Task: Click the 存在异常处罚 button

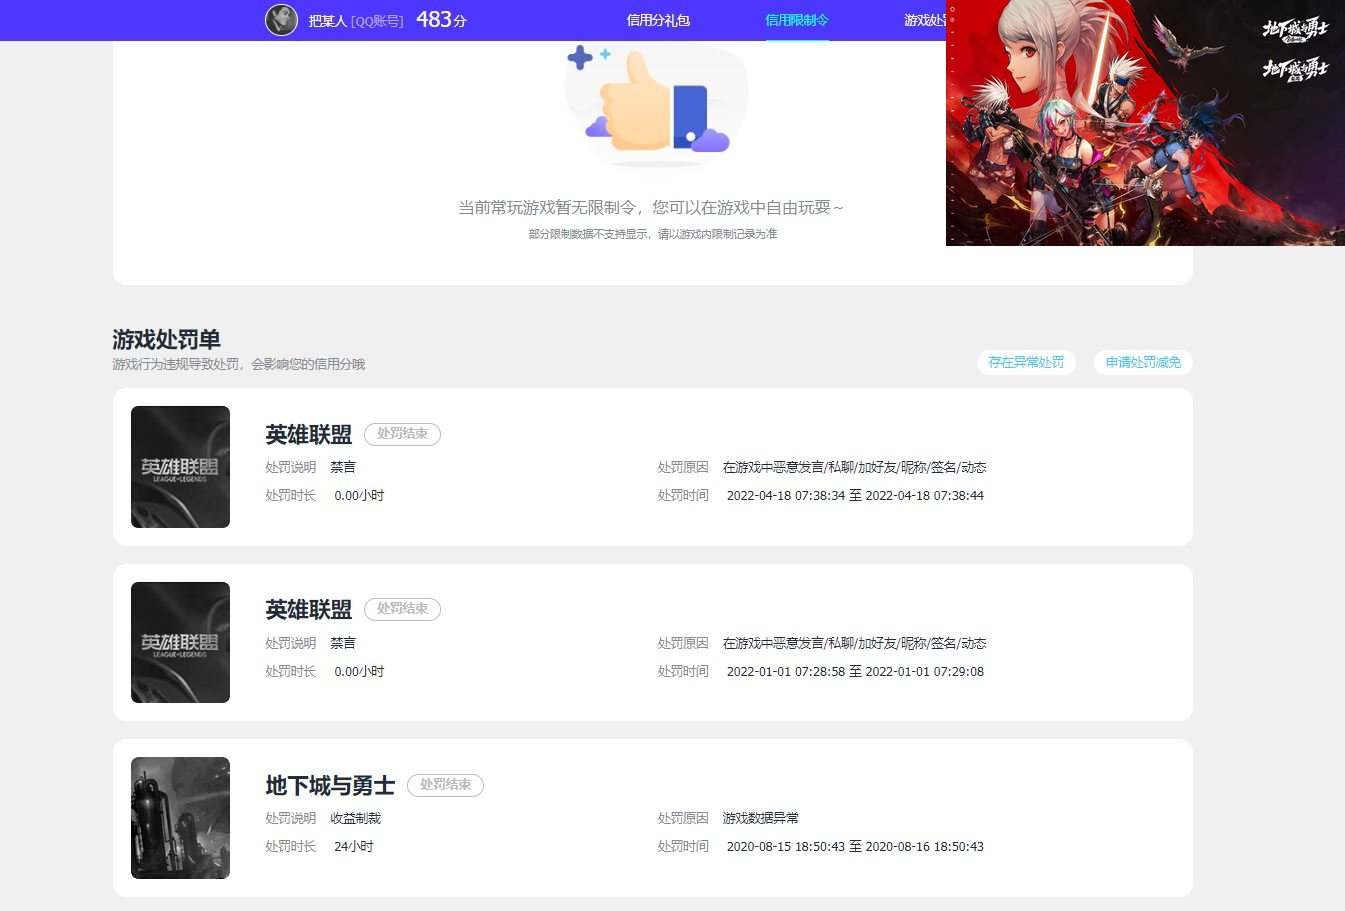Action: [1026, 362]
